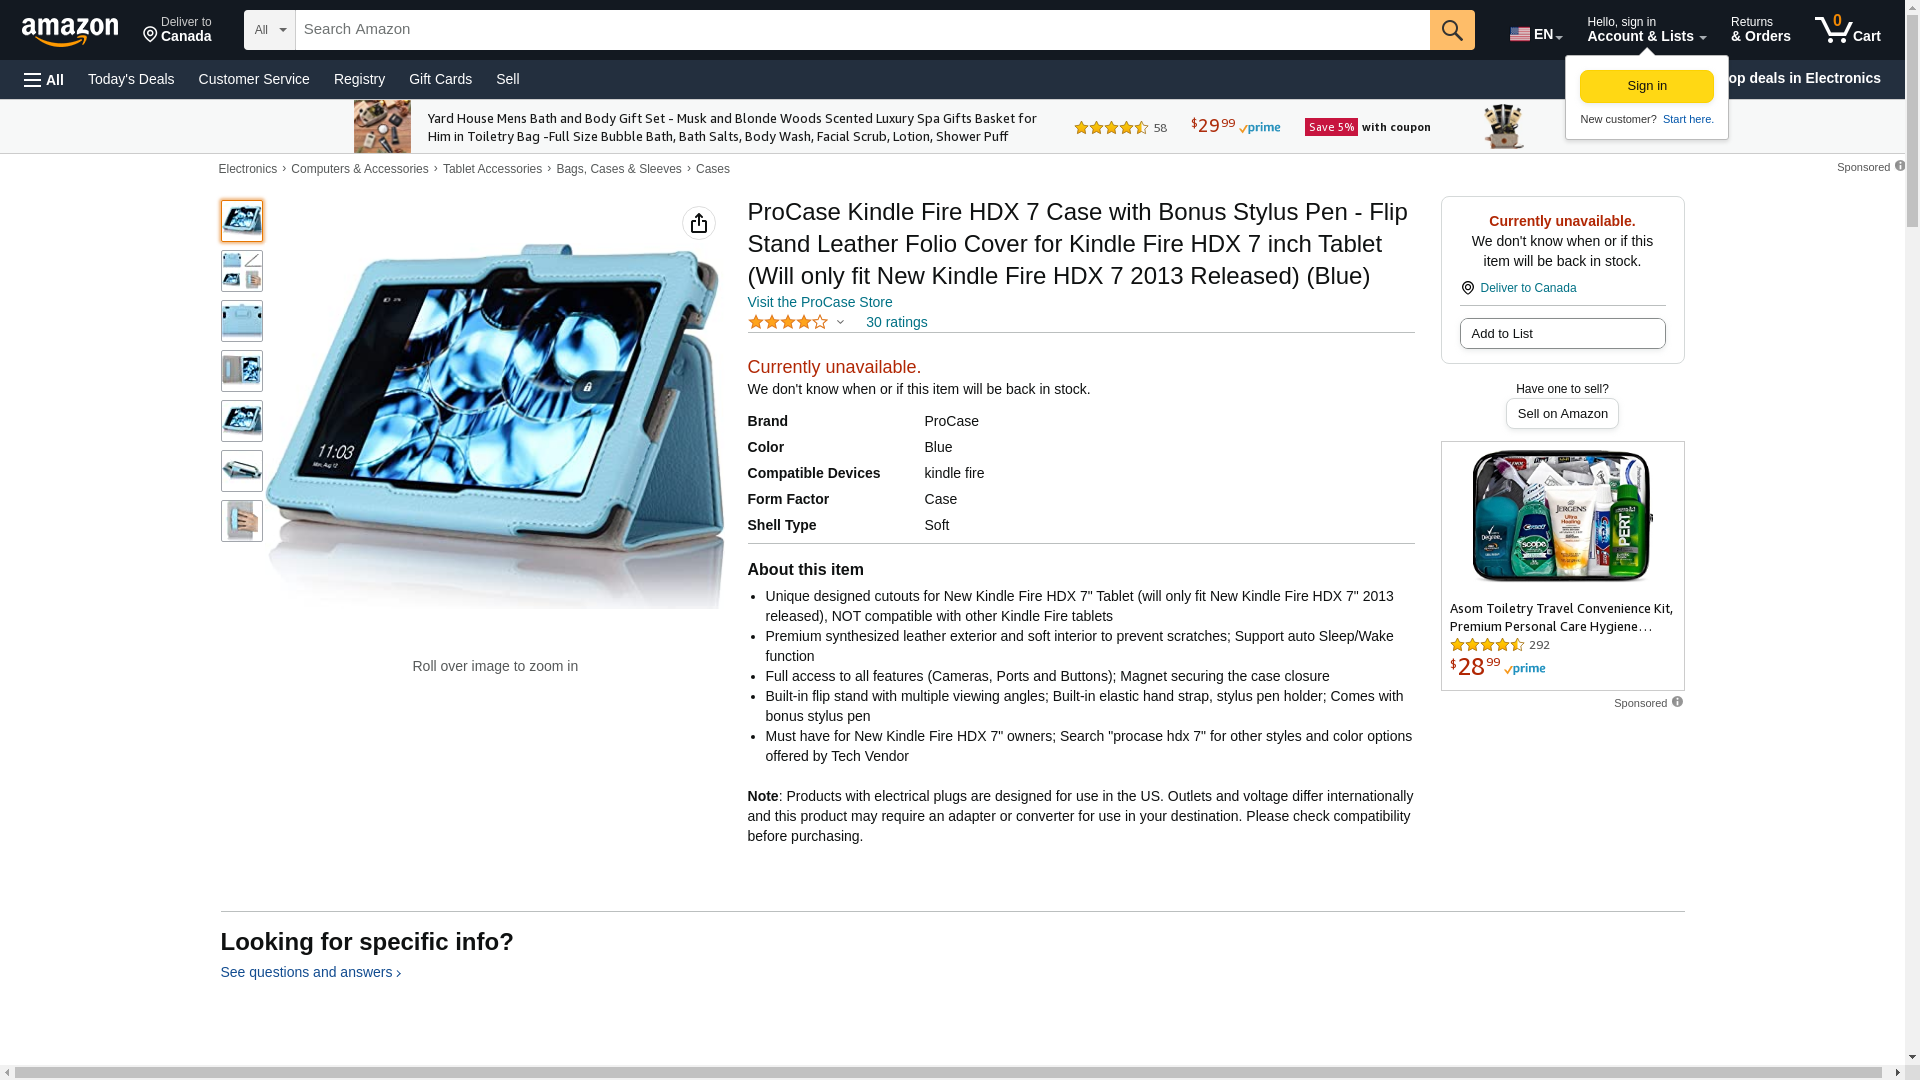Expand the ratings breakdown arrow
This screenshot has height=1080, width=1920.
pos(840,322)
